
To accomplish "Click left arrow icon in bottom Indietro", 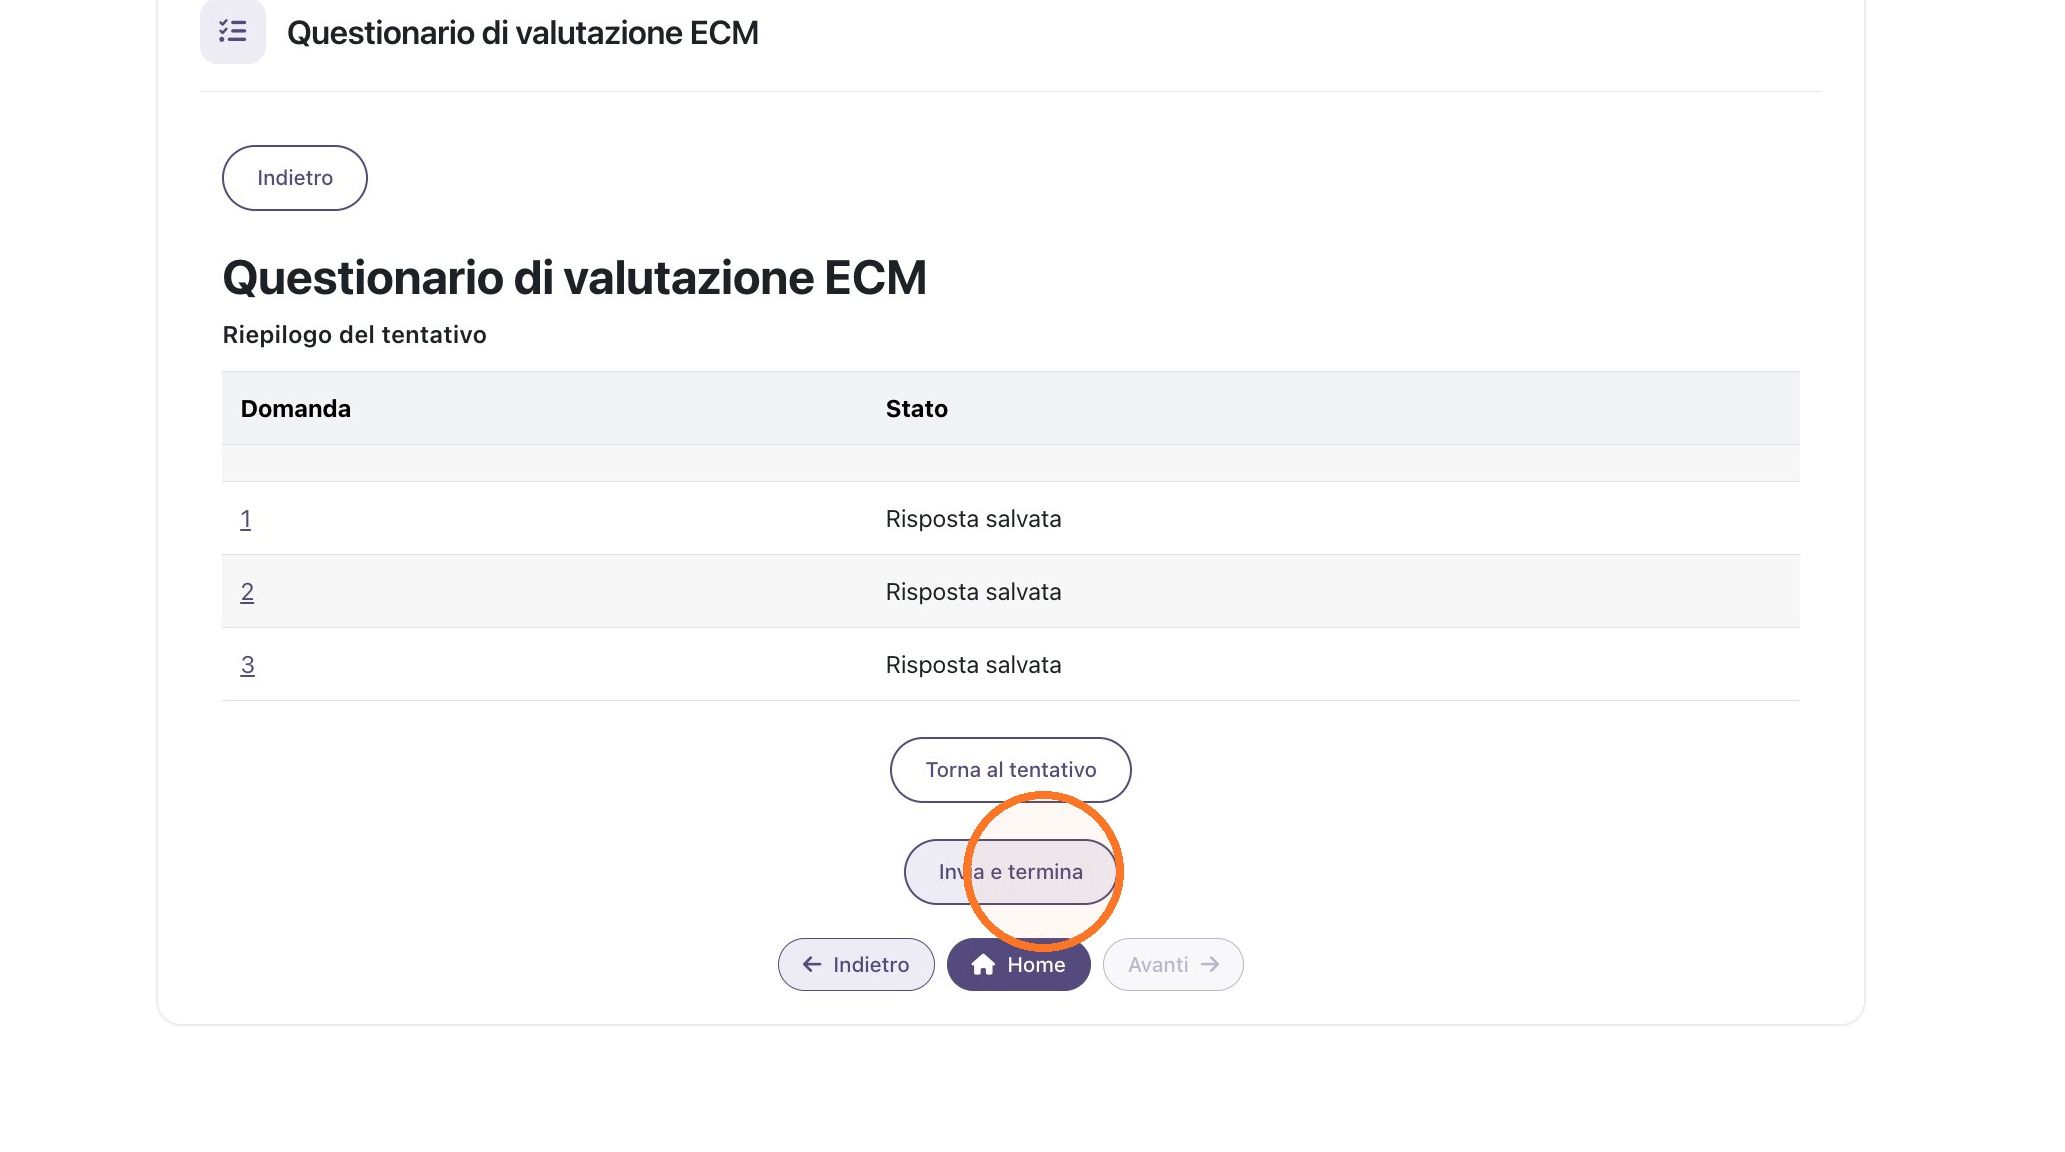I will click(x=812, y=964).
